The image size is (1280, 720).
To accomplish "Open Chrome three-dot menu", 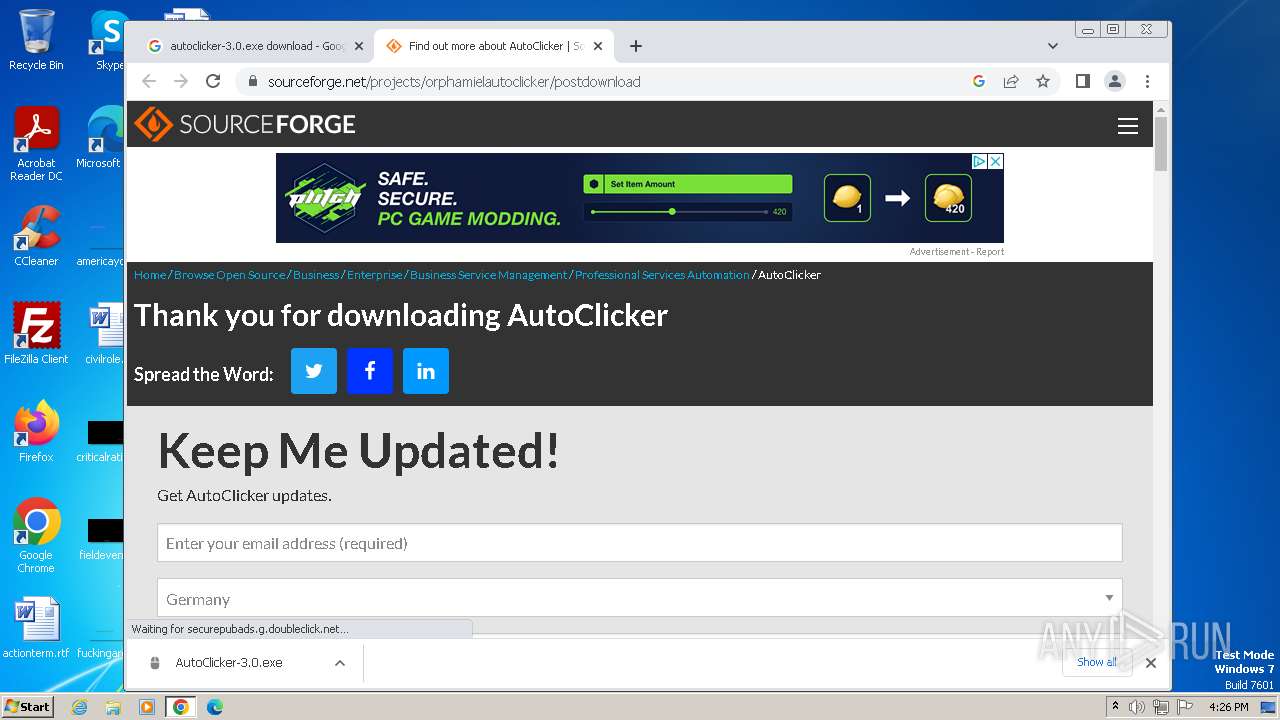I will (1147, 81).
